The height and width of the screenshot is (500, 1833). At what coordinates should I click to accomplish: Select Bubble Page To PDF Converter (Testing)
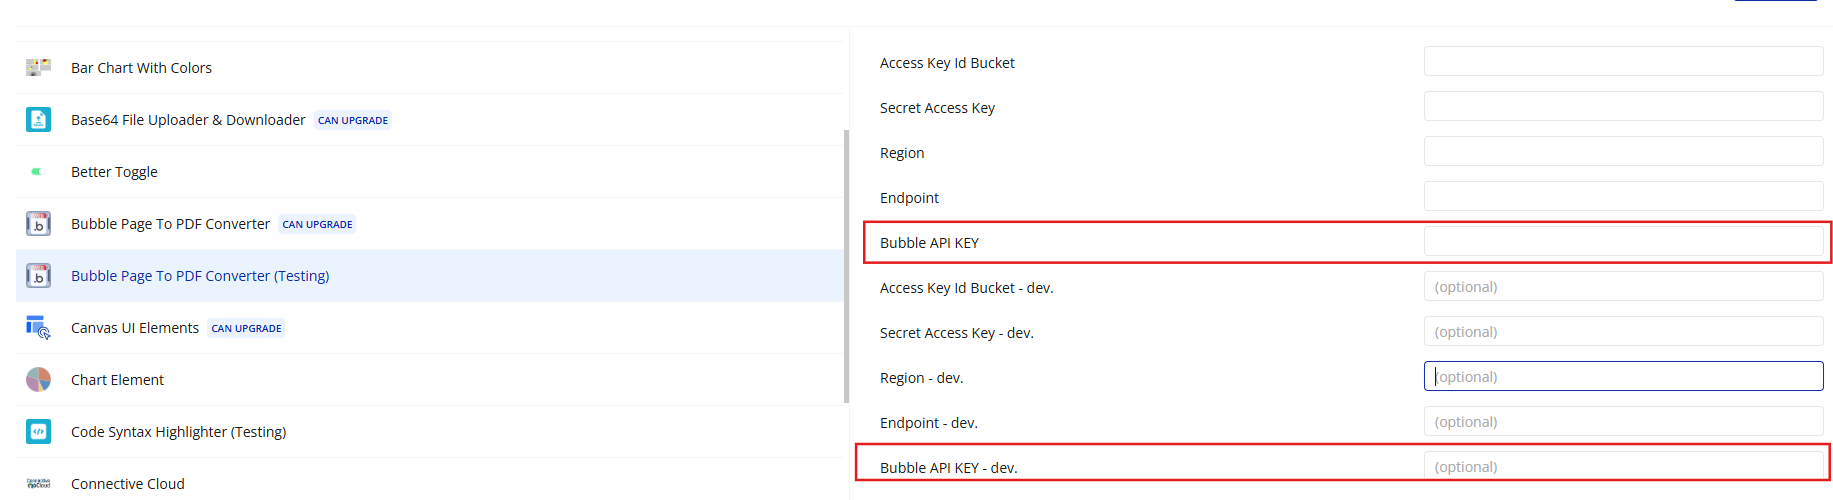(200, 276)
